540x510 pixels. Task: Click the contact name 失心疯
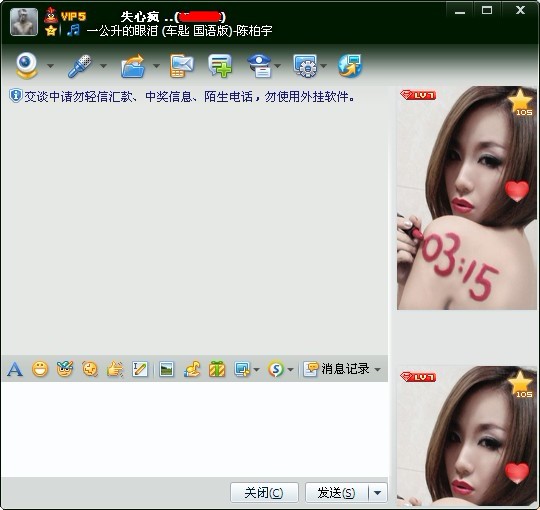[x=140, y=17]
